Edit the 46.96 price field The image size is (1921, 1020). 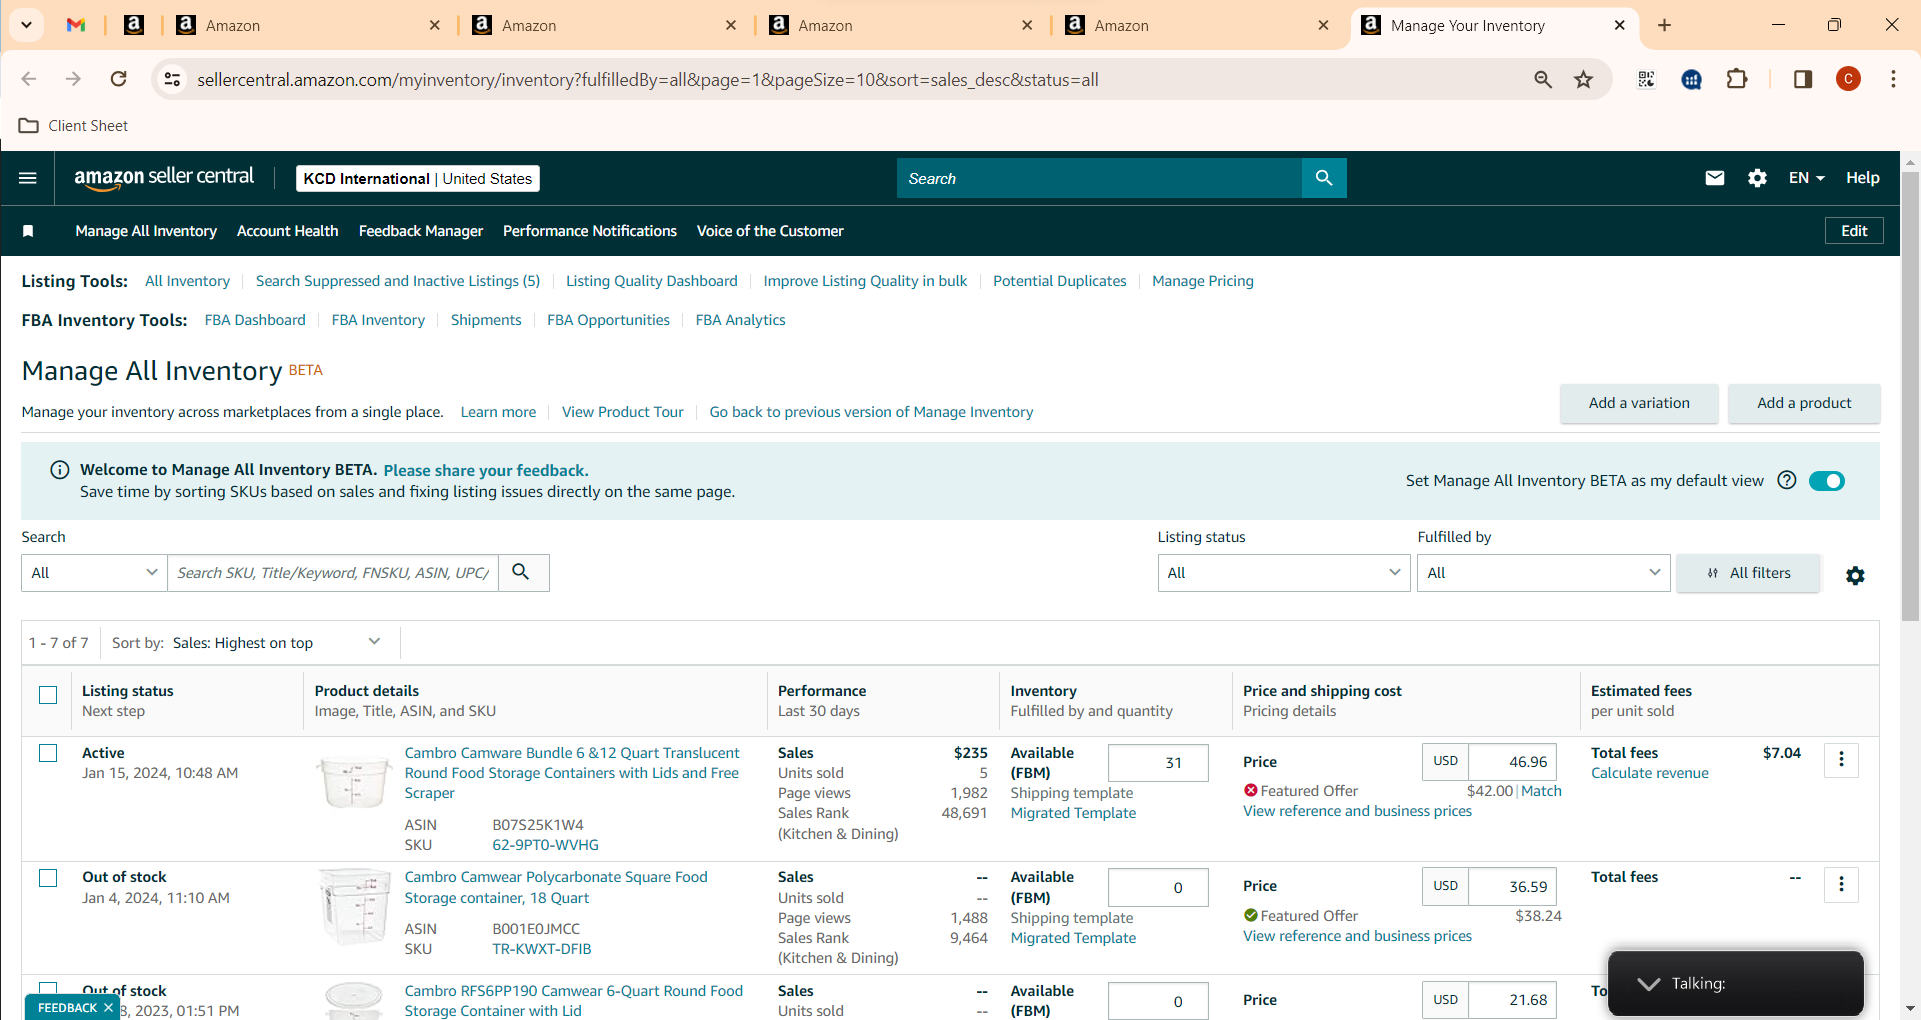pyautogui.click(x=1512, y=762)
